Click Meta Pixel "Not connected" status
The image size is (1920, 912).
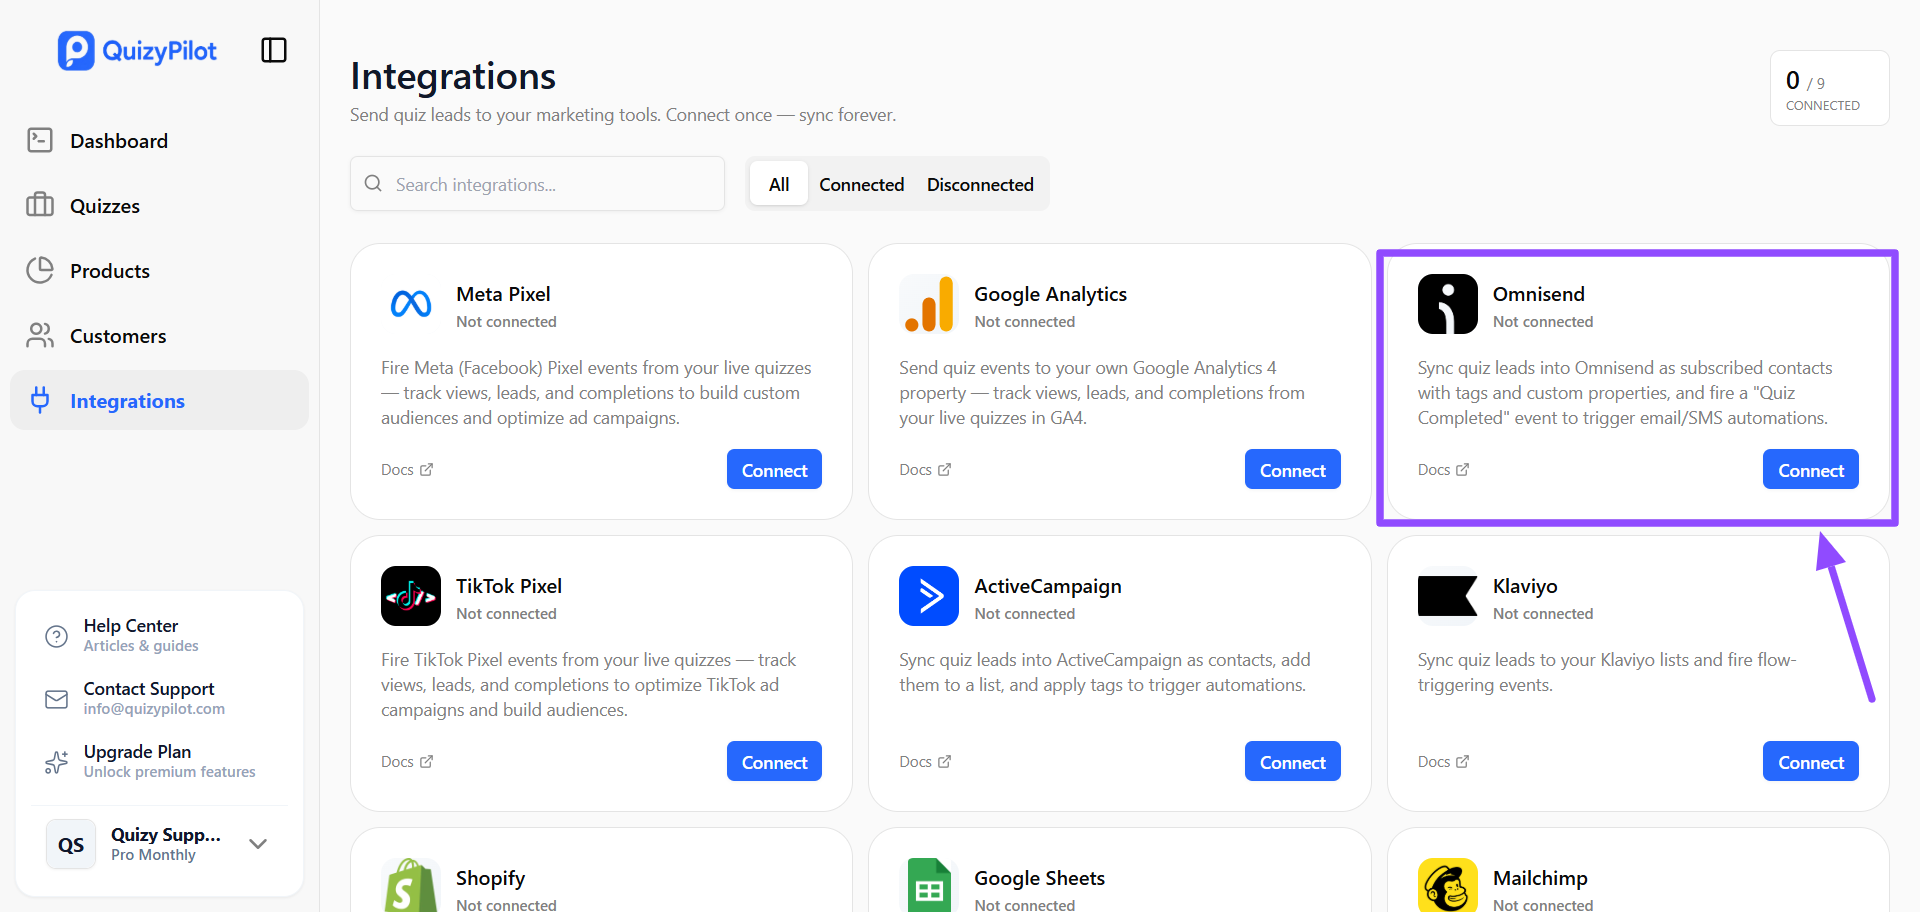point(506,322)
